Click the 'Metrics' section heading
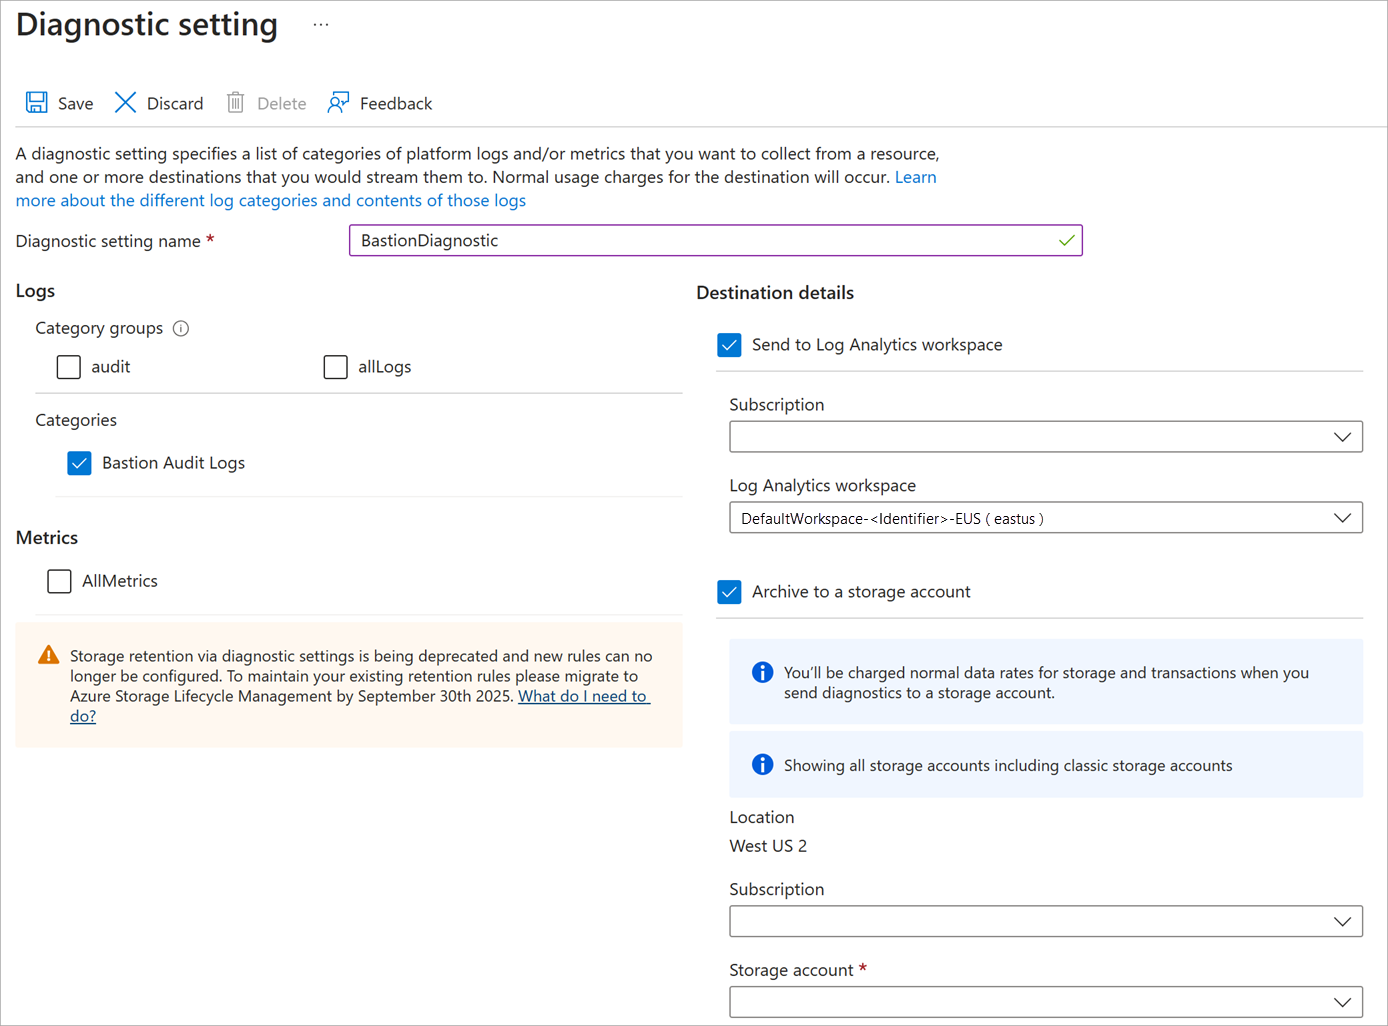1388x1026 pixels. coord(47,538)
